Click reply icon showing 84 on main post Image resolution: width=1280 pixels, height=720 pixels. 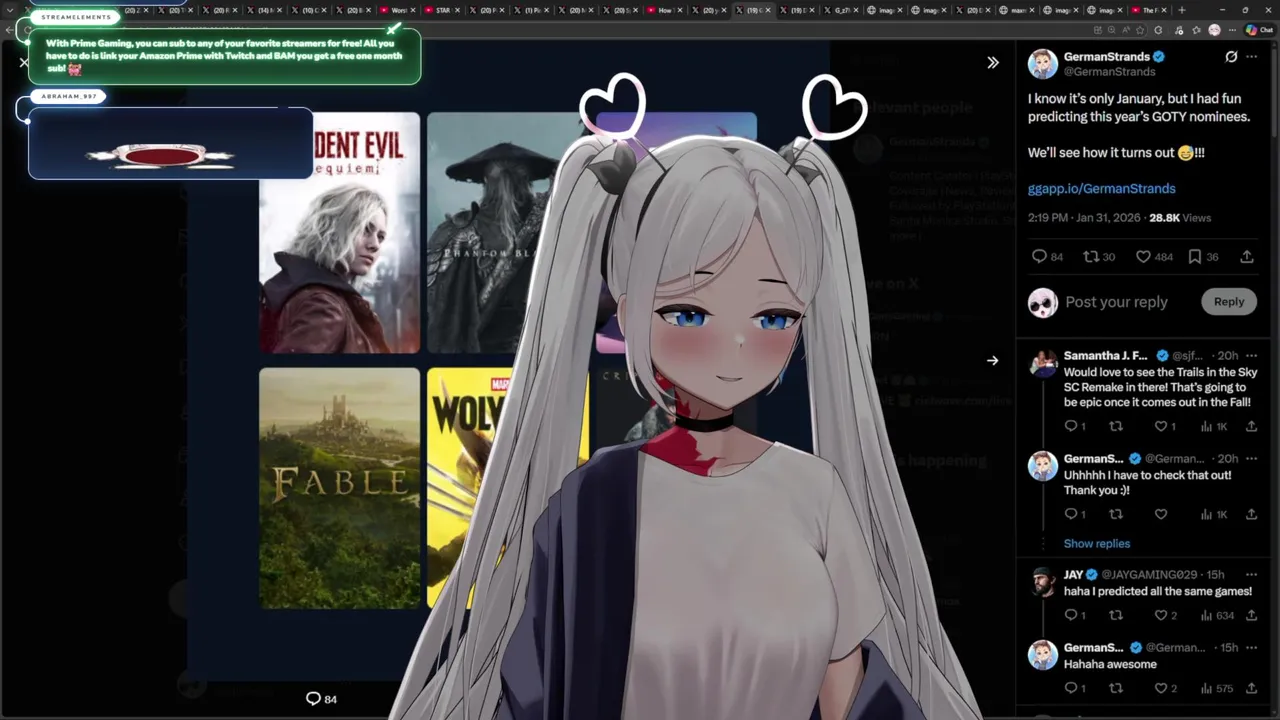[x=1047, y=257]
